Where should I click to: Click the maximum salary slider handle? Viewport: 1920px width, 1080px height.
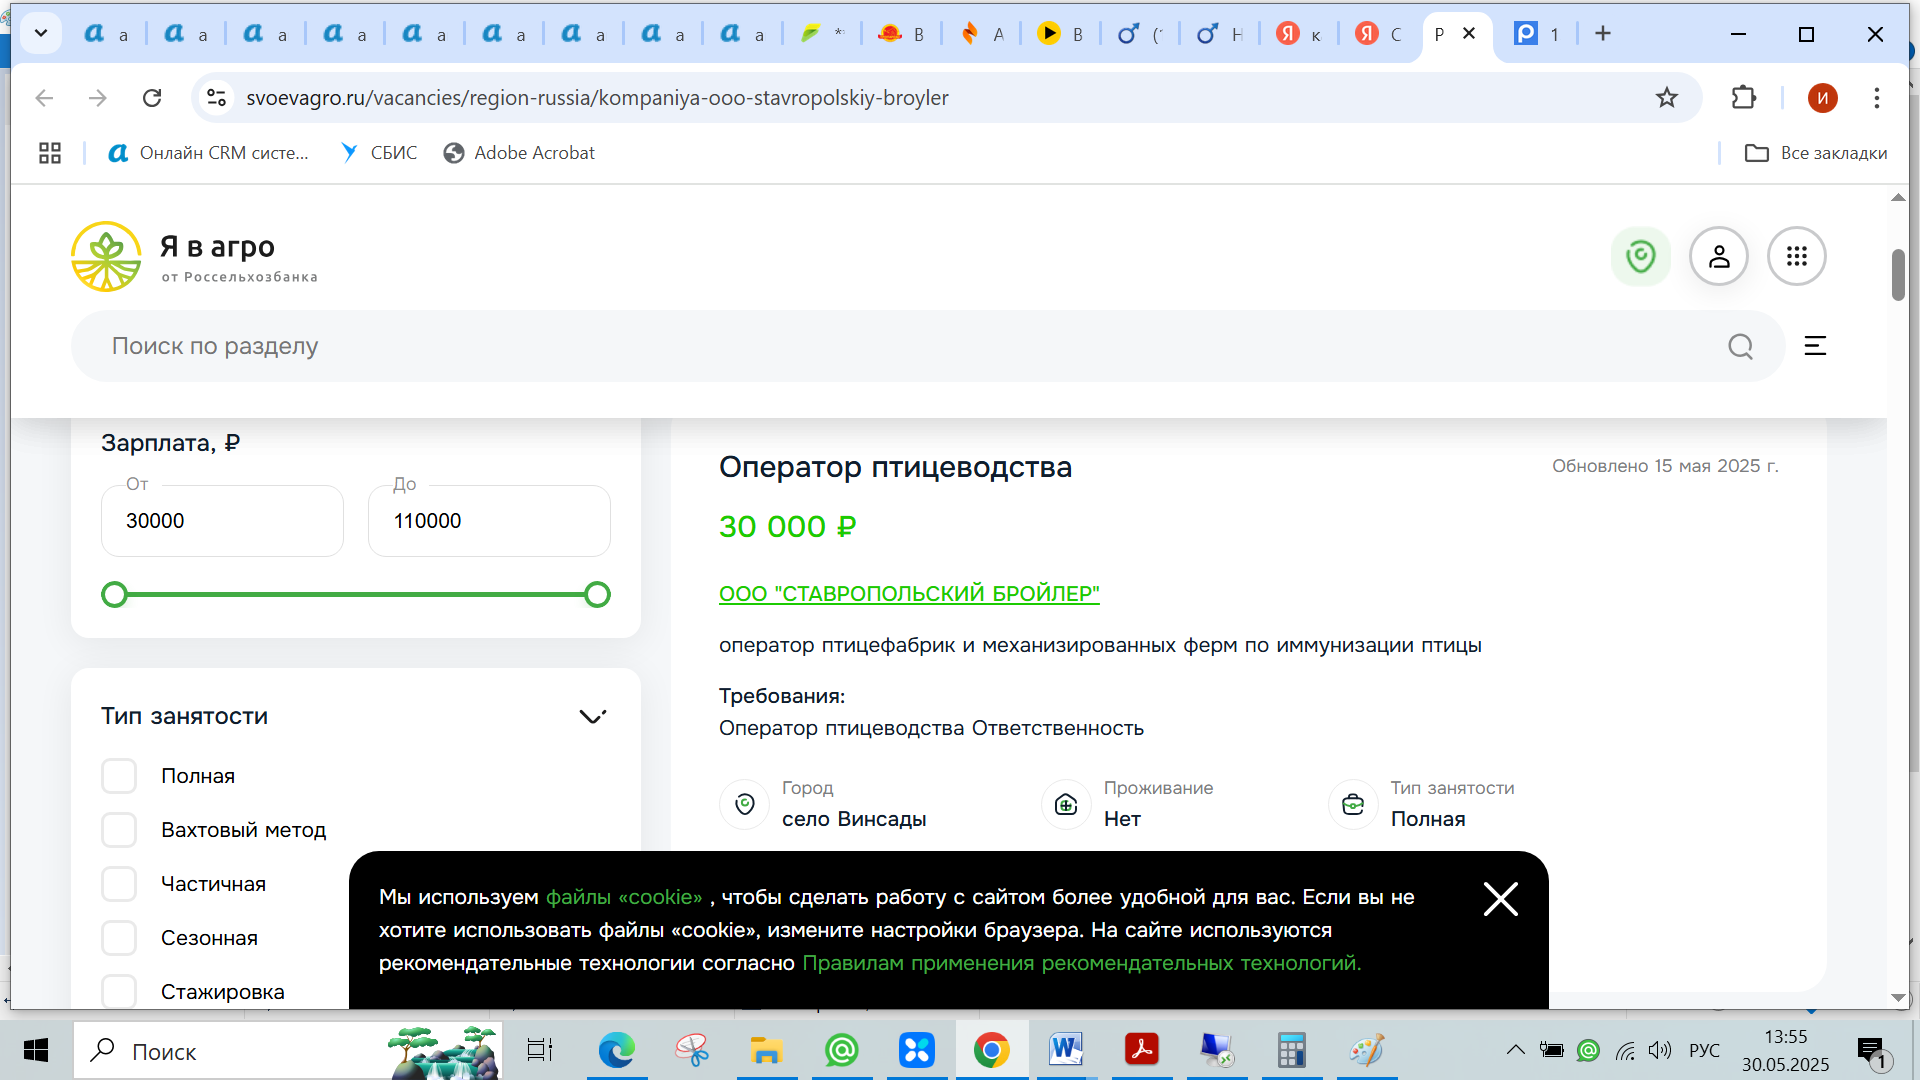(x=597, y=595)
